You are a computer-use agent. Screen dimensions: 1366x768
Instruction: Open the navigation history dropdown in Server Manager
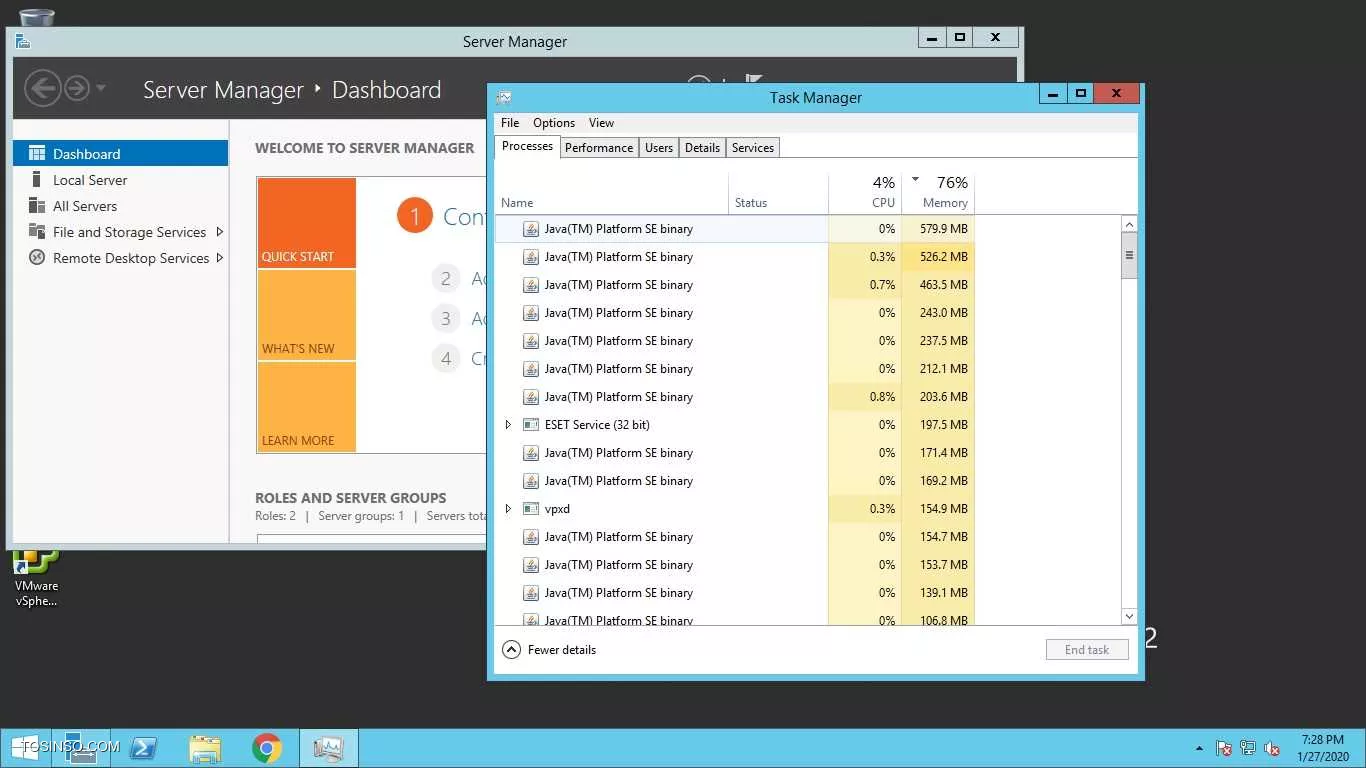coord(101,89)
